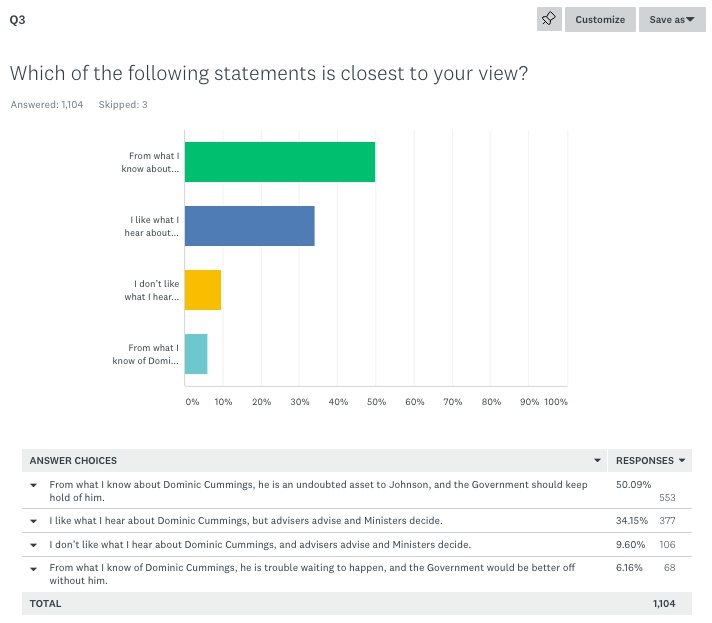Screen dimensions: 712x623
Task: Click the "From what I know of Domi..." chart label
Action: (146, 354)
